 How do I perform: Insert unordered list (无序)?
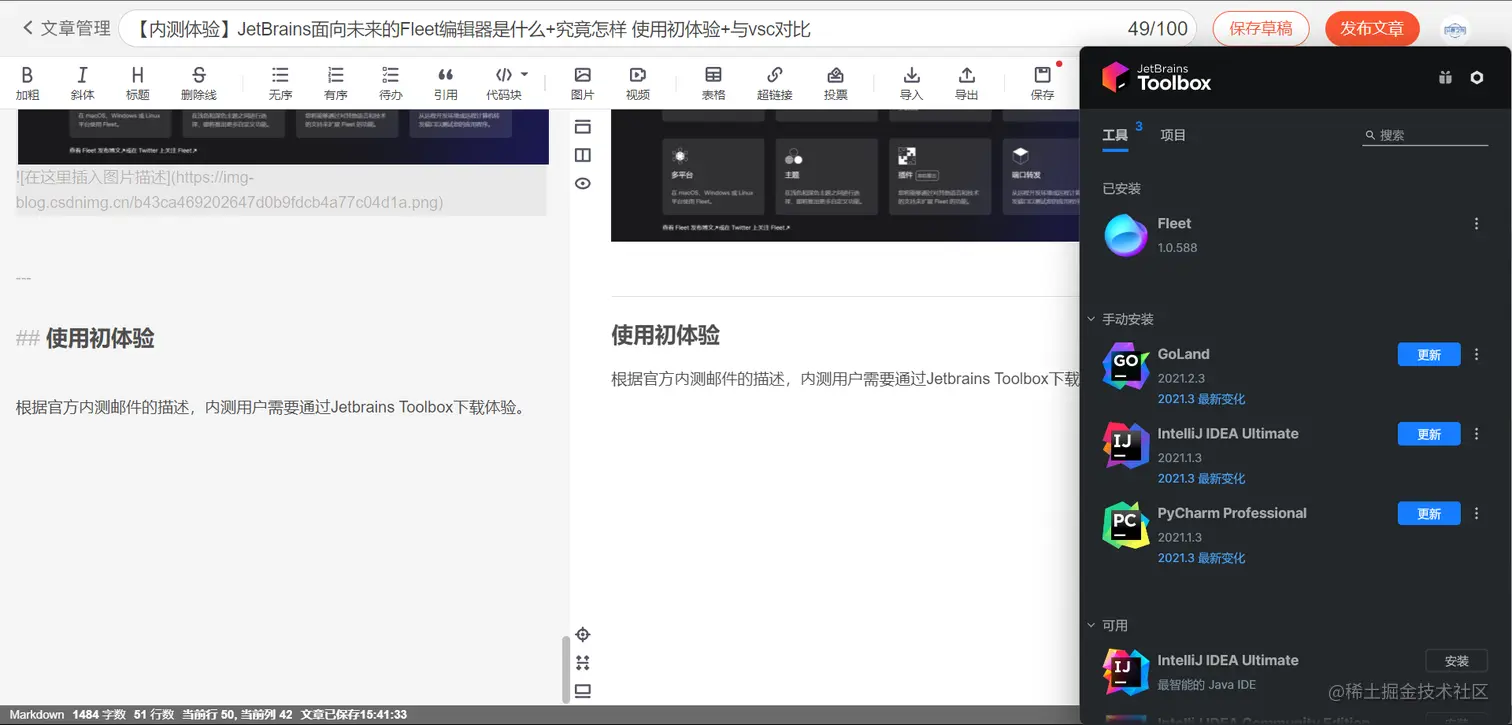[x=280, y=83]
